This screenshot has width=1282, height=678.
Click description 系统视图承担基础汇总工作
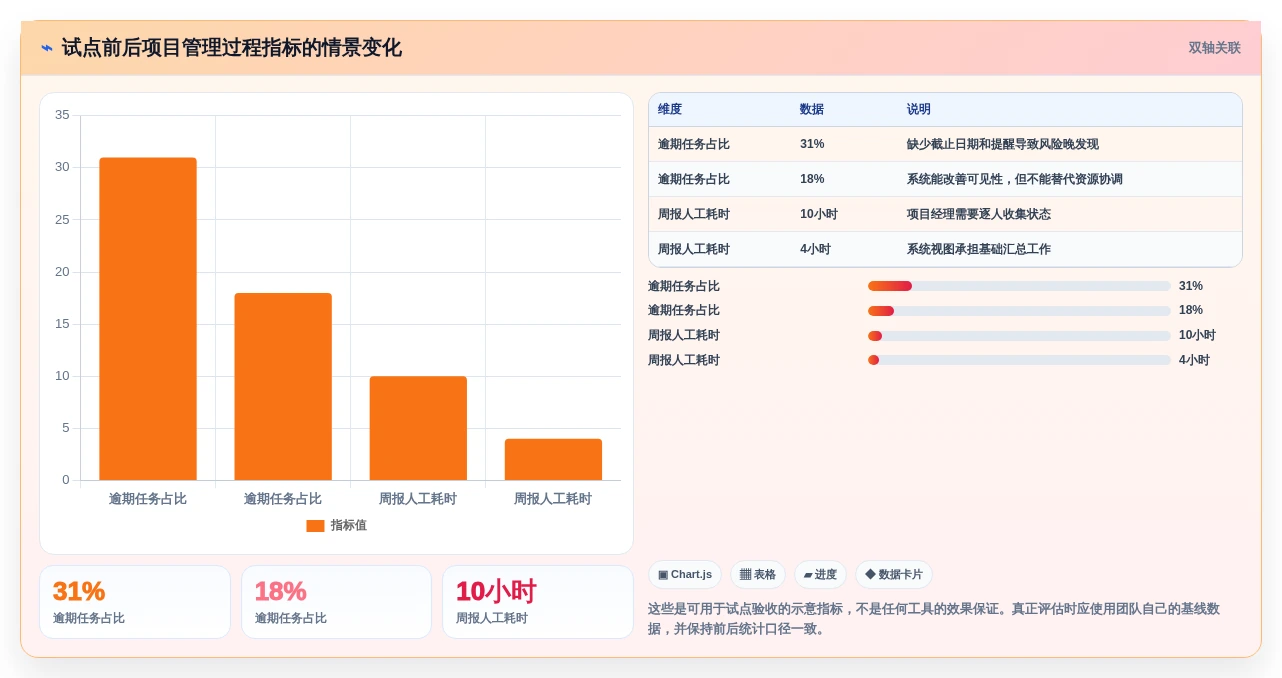(979, 249)
